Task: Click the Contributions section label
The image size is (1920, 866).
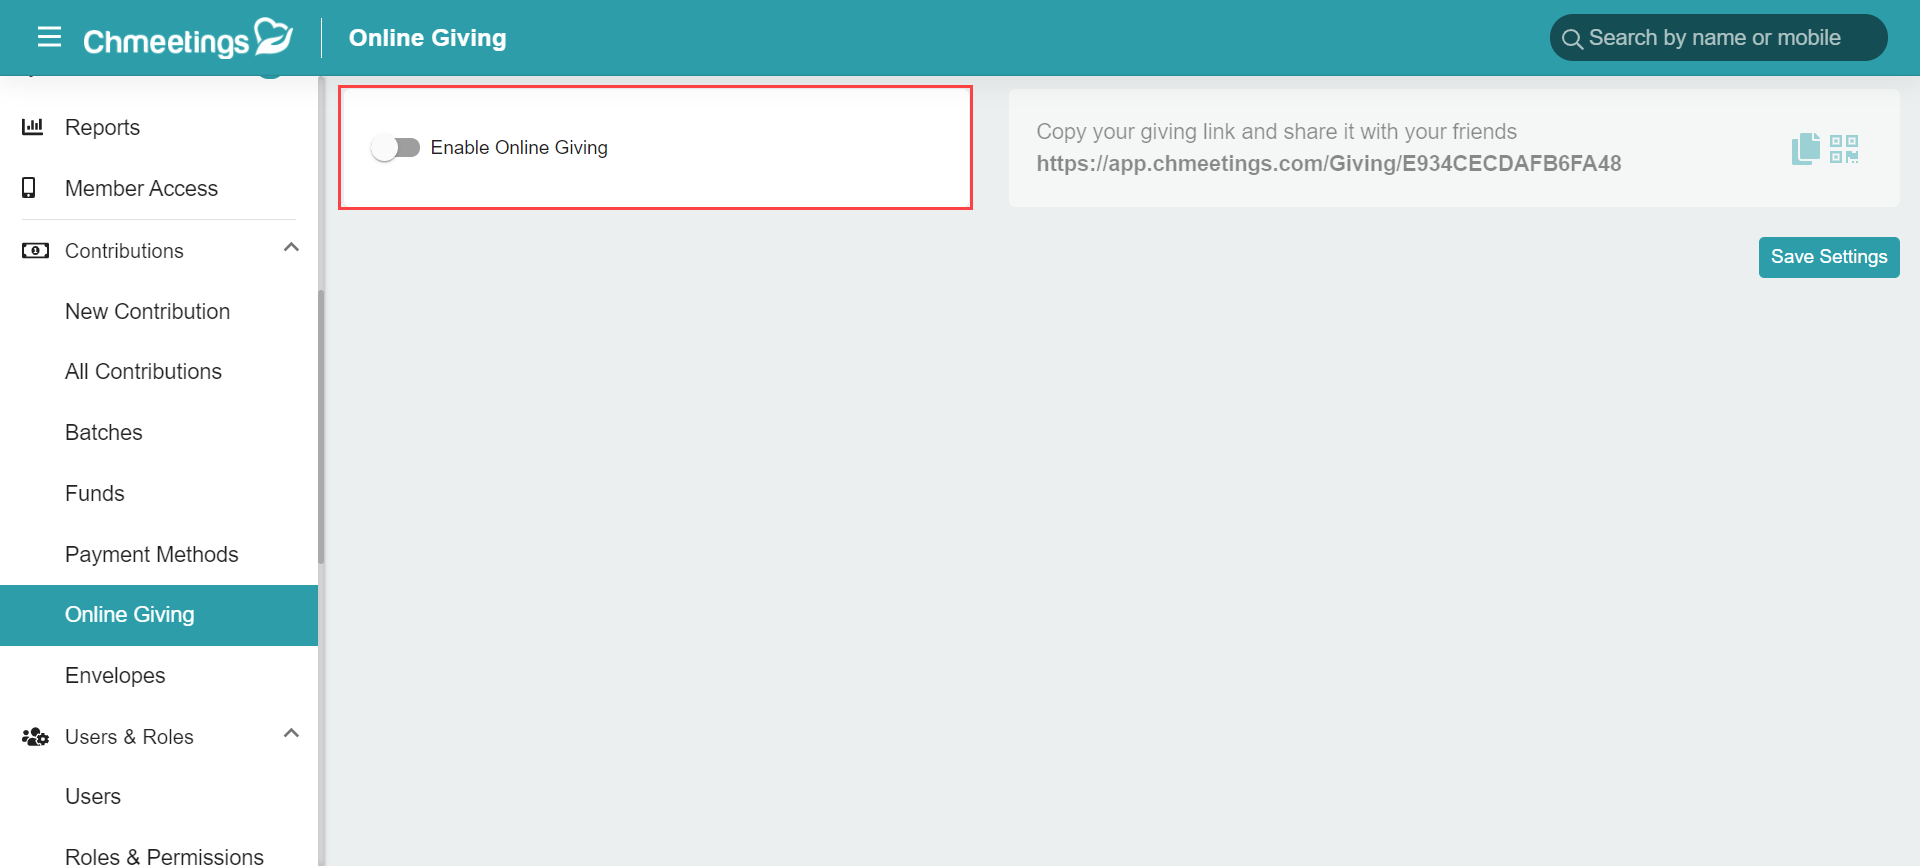Action: [x=124, y=251]
